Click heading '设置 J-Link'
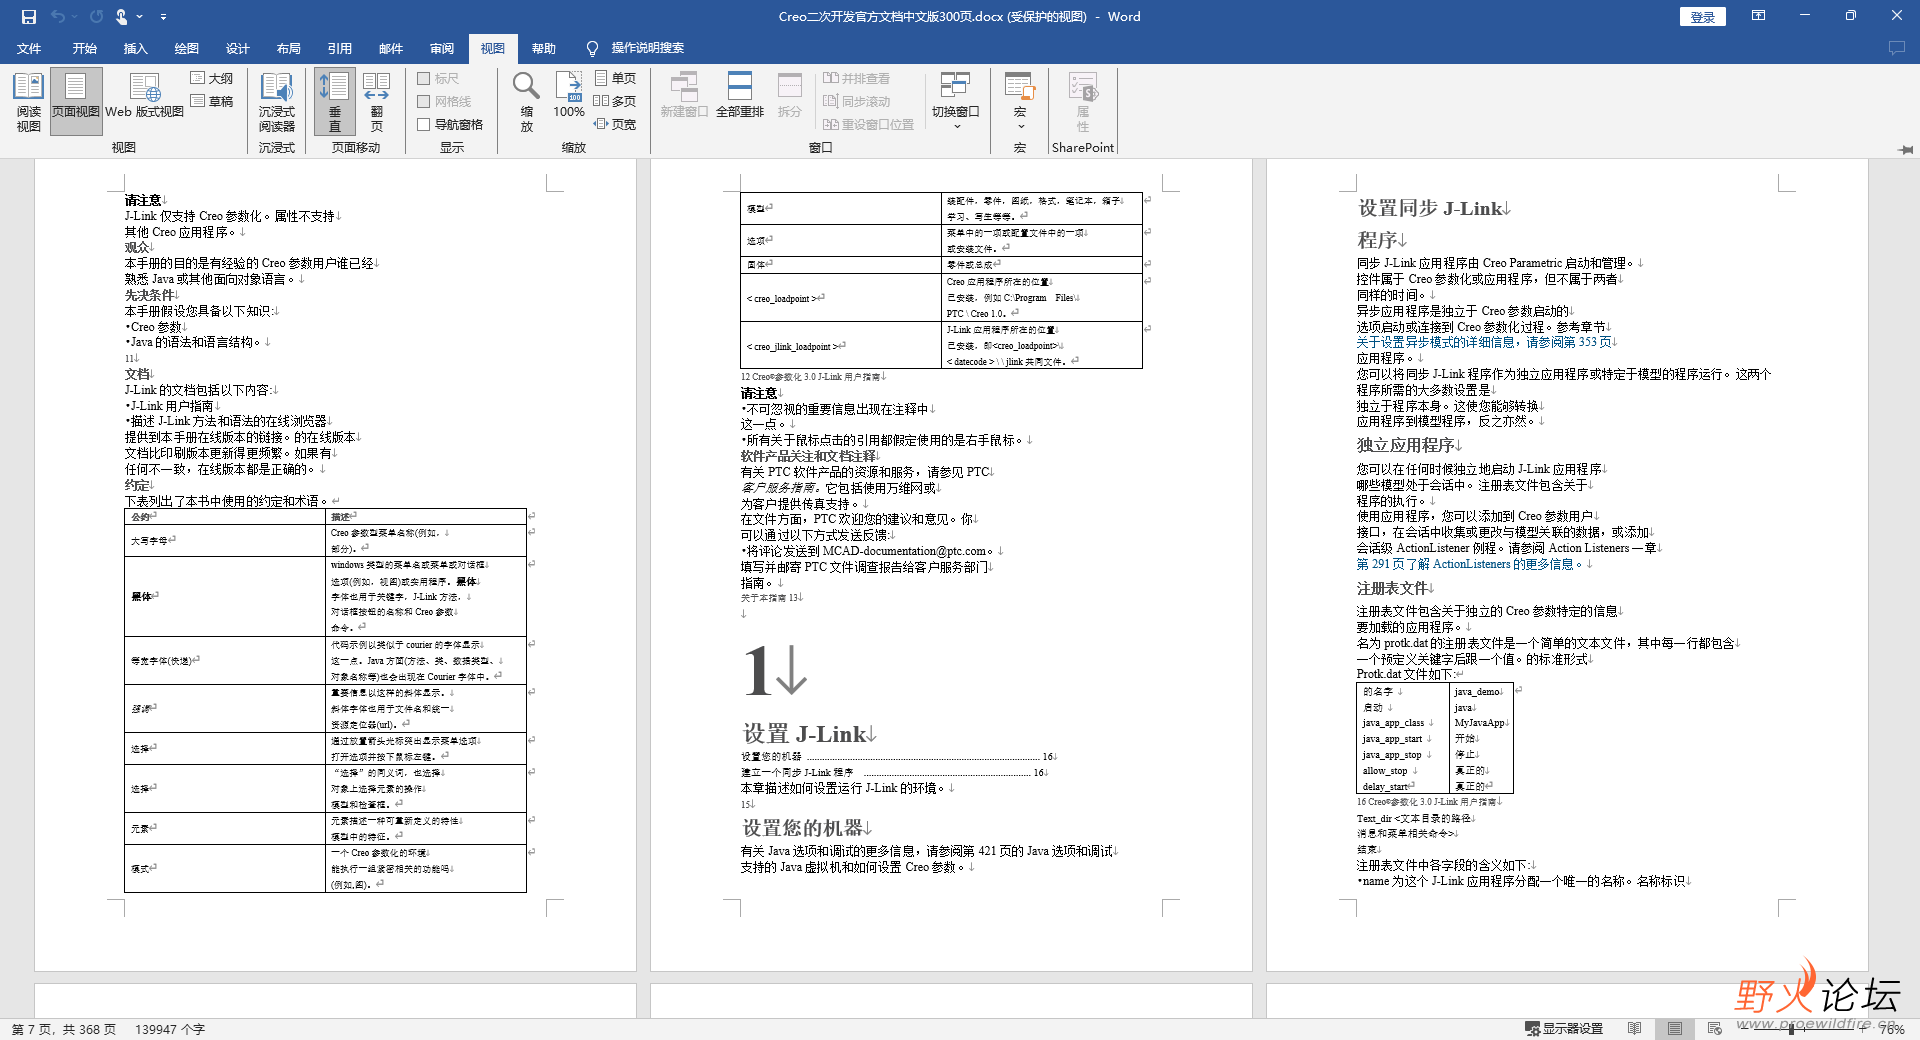 pos(807,734)
